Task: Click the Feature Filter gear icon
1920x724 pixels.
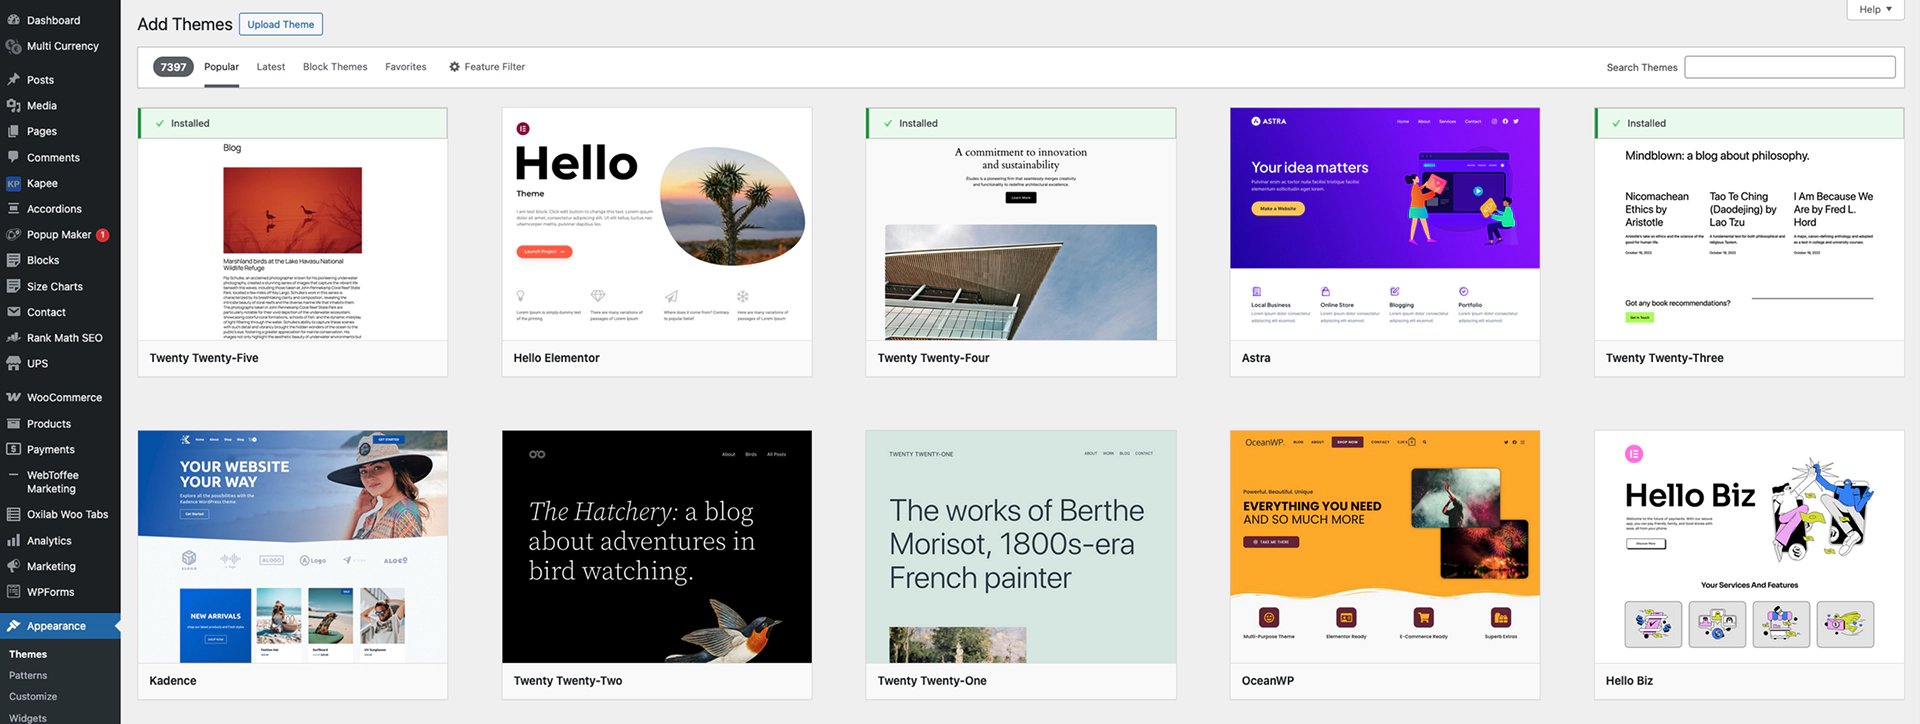Action: (454, 67)
